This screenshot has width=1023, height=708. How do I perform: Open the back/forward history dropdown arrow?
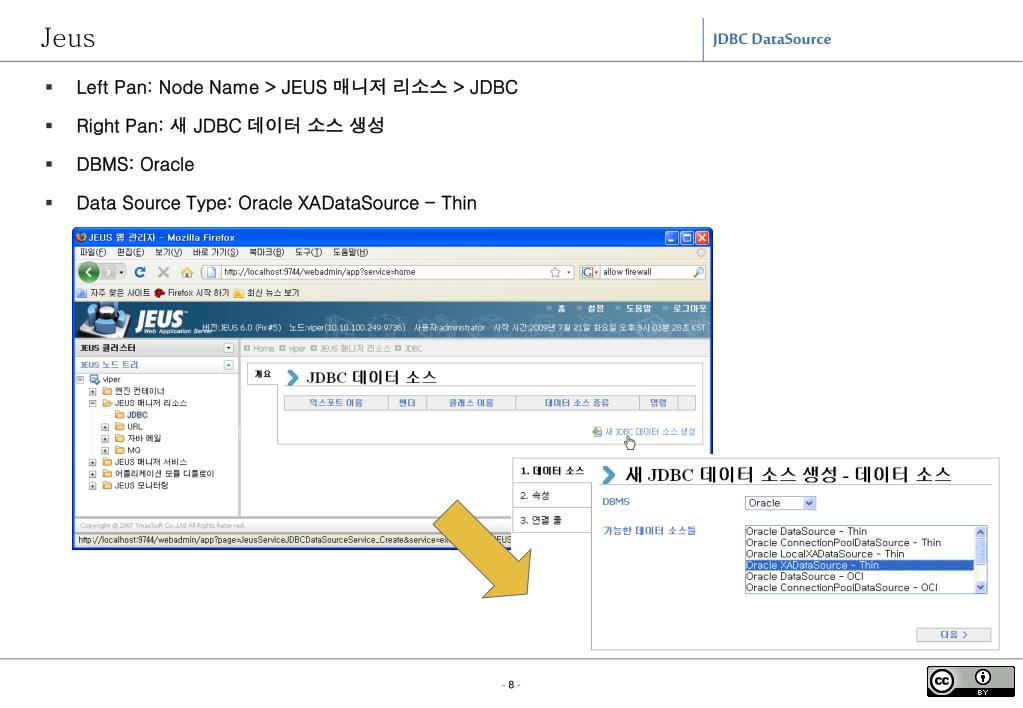121,272
